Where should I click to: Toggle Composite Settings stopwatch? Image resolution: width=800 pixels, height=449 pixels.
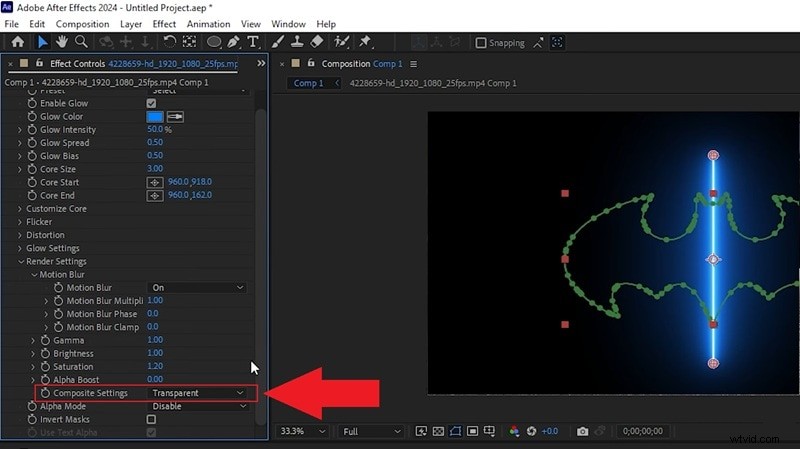tap(45, 393)
